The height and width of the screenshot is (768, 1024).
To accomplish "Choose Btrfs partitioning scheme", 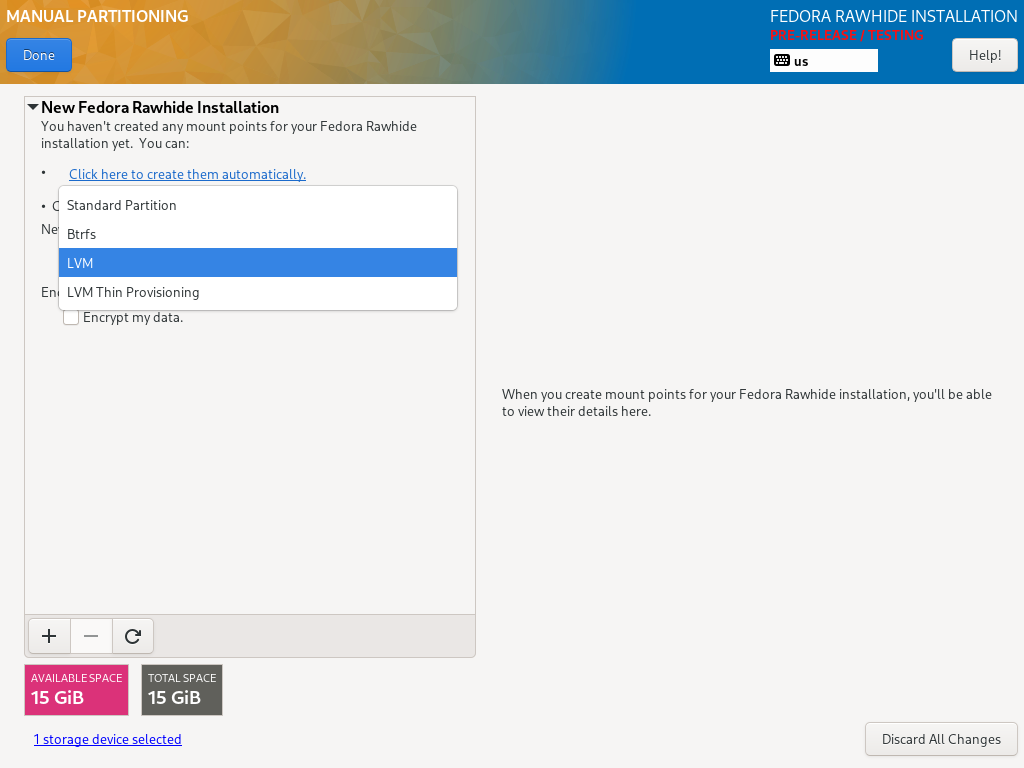I will [x=258, y=234].
